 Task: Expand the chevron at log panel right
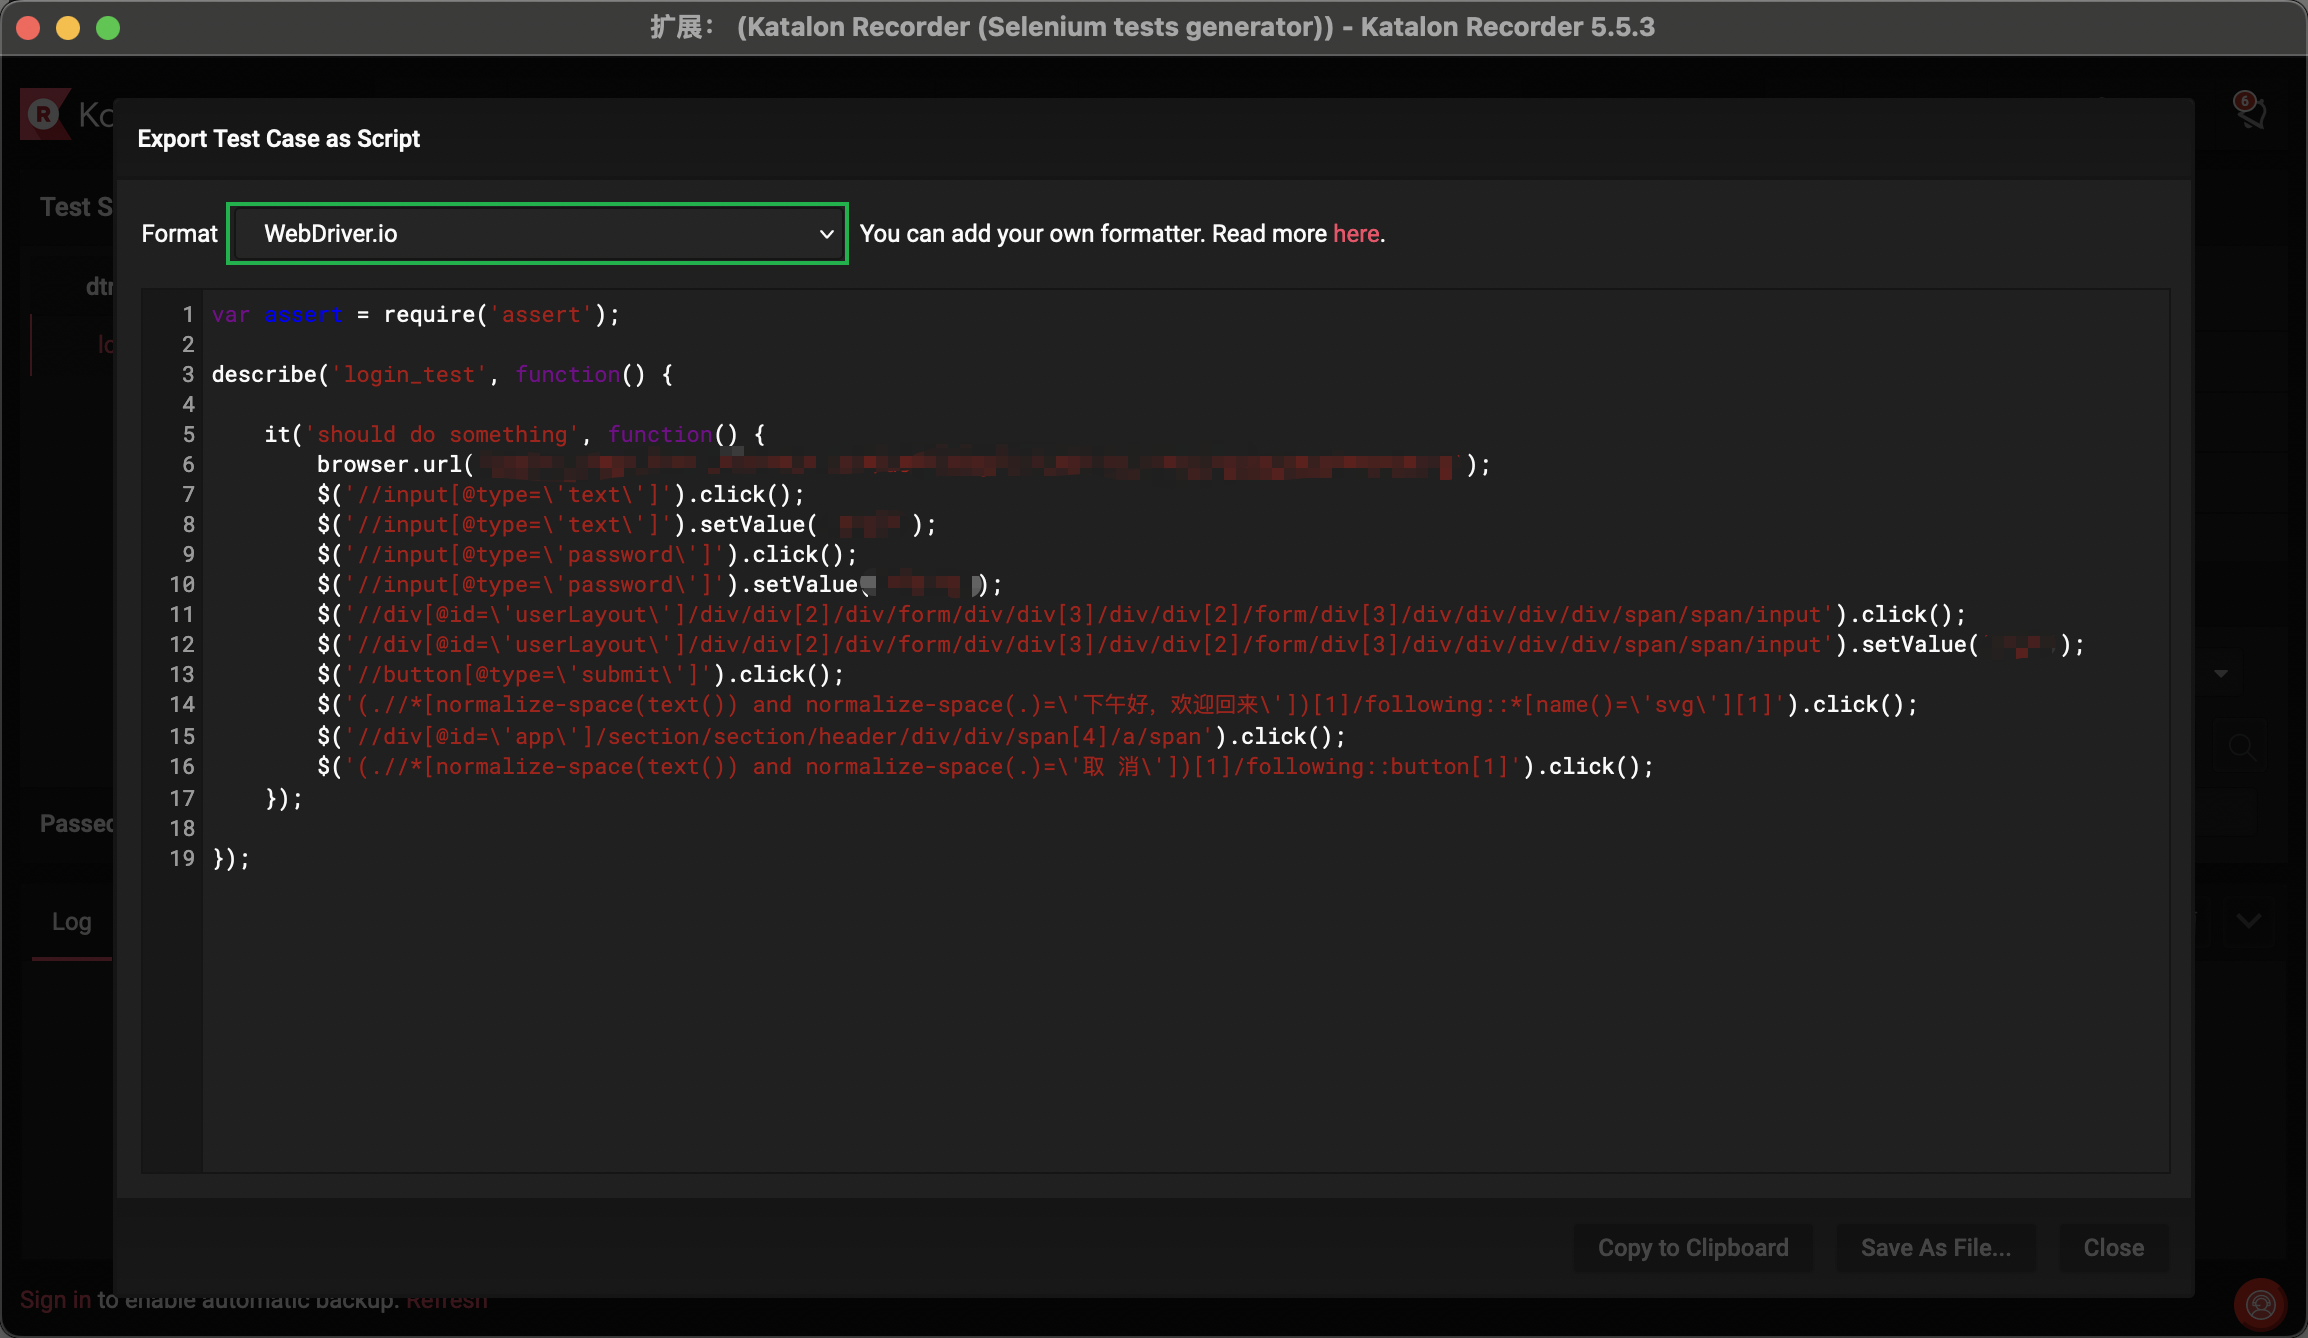pos(2249,921)
